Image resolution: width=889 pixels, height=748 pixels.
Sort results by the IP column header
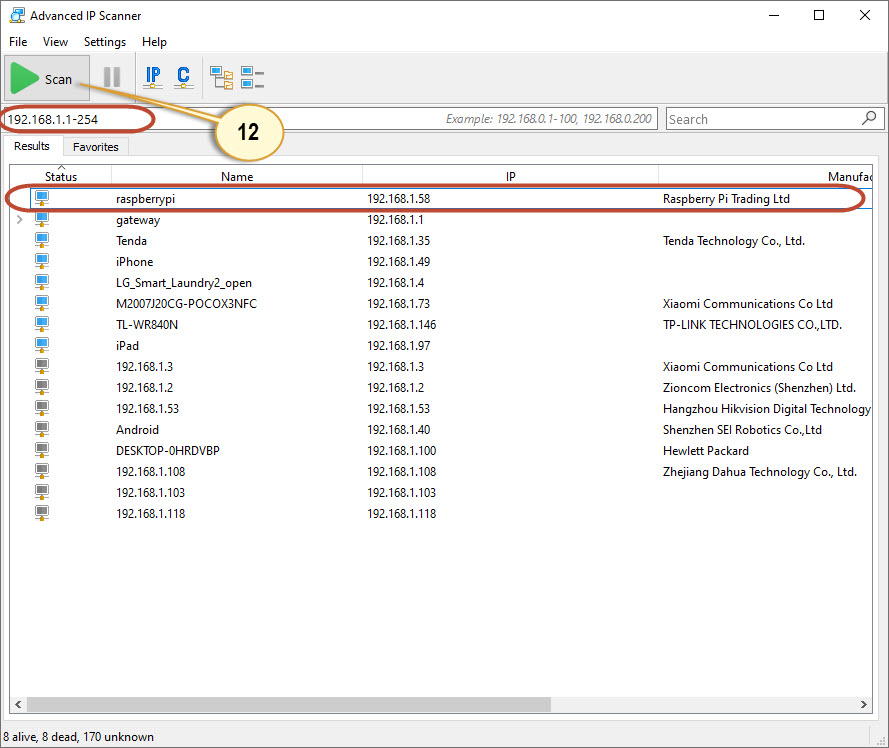510,176
